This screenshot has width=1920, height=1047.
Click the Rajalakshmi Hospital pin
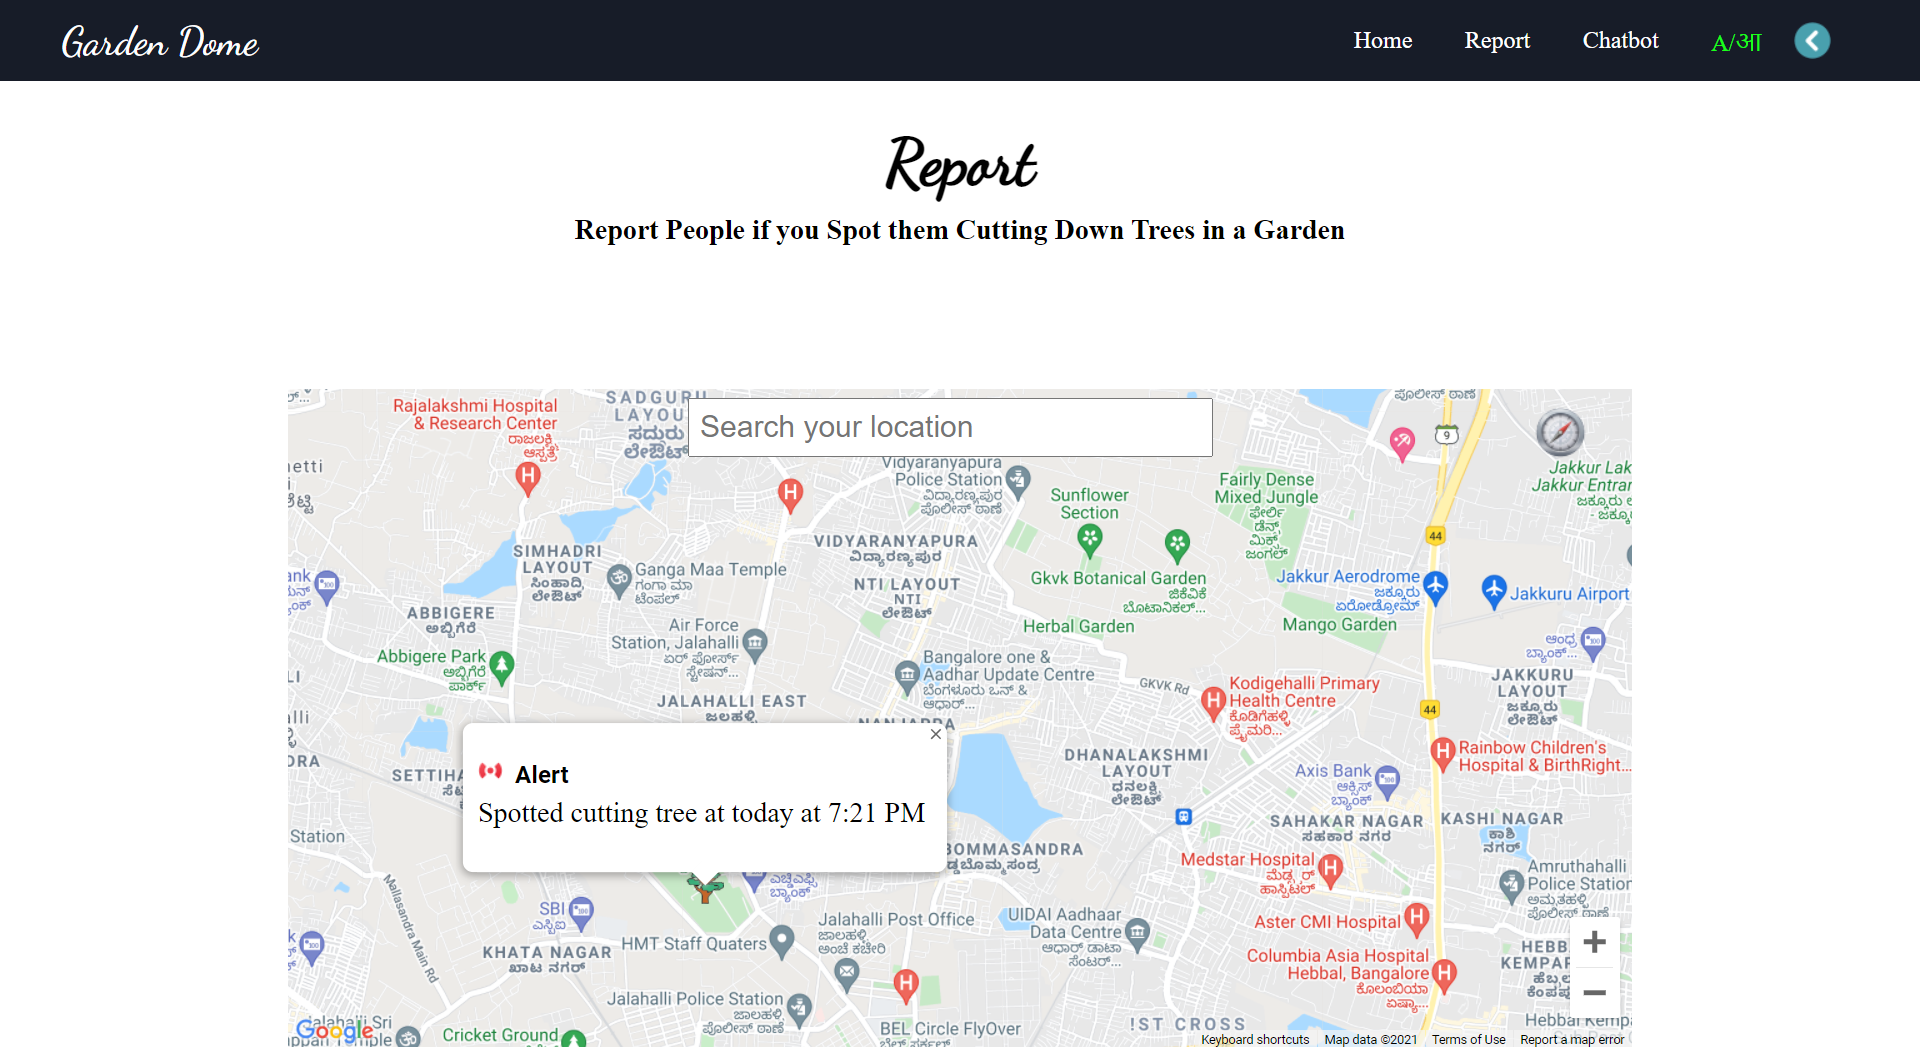click(528, 479)
